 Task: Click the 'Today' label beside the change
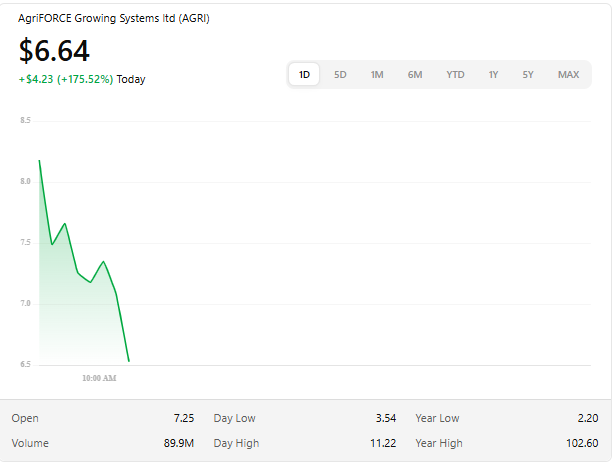(131, 79)
